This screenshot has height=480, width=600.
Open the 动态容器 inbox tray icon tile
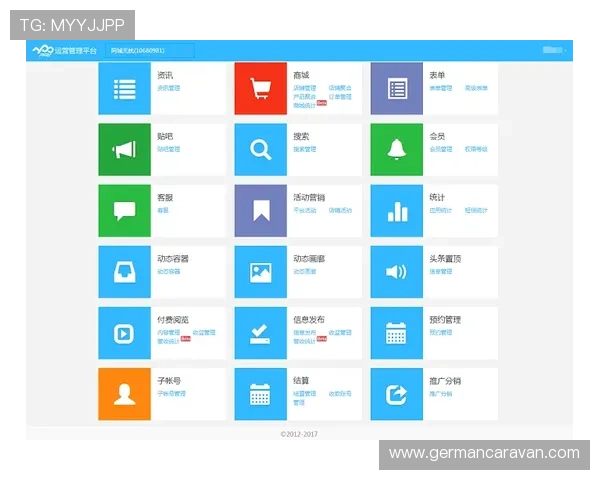124,272
